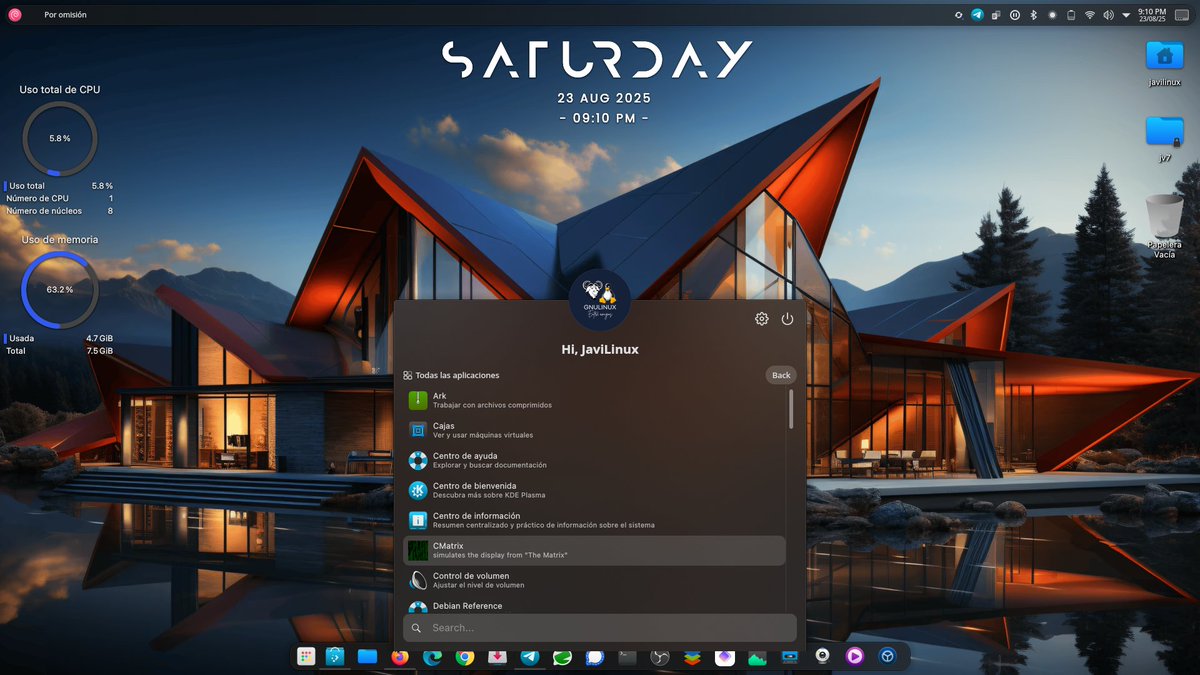Open Discover software store in dock
The image size is (1200, 675).
[x=335, y=657]
